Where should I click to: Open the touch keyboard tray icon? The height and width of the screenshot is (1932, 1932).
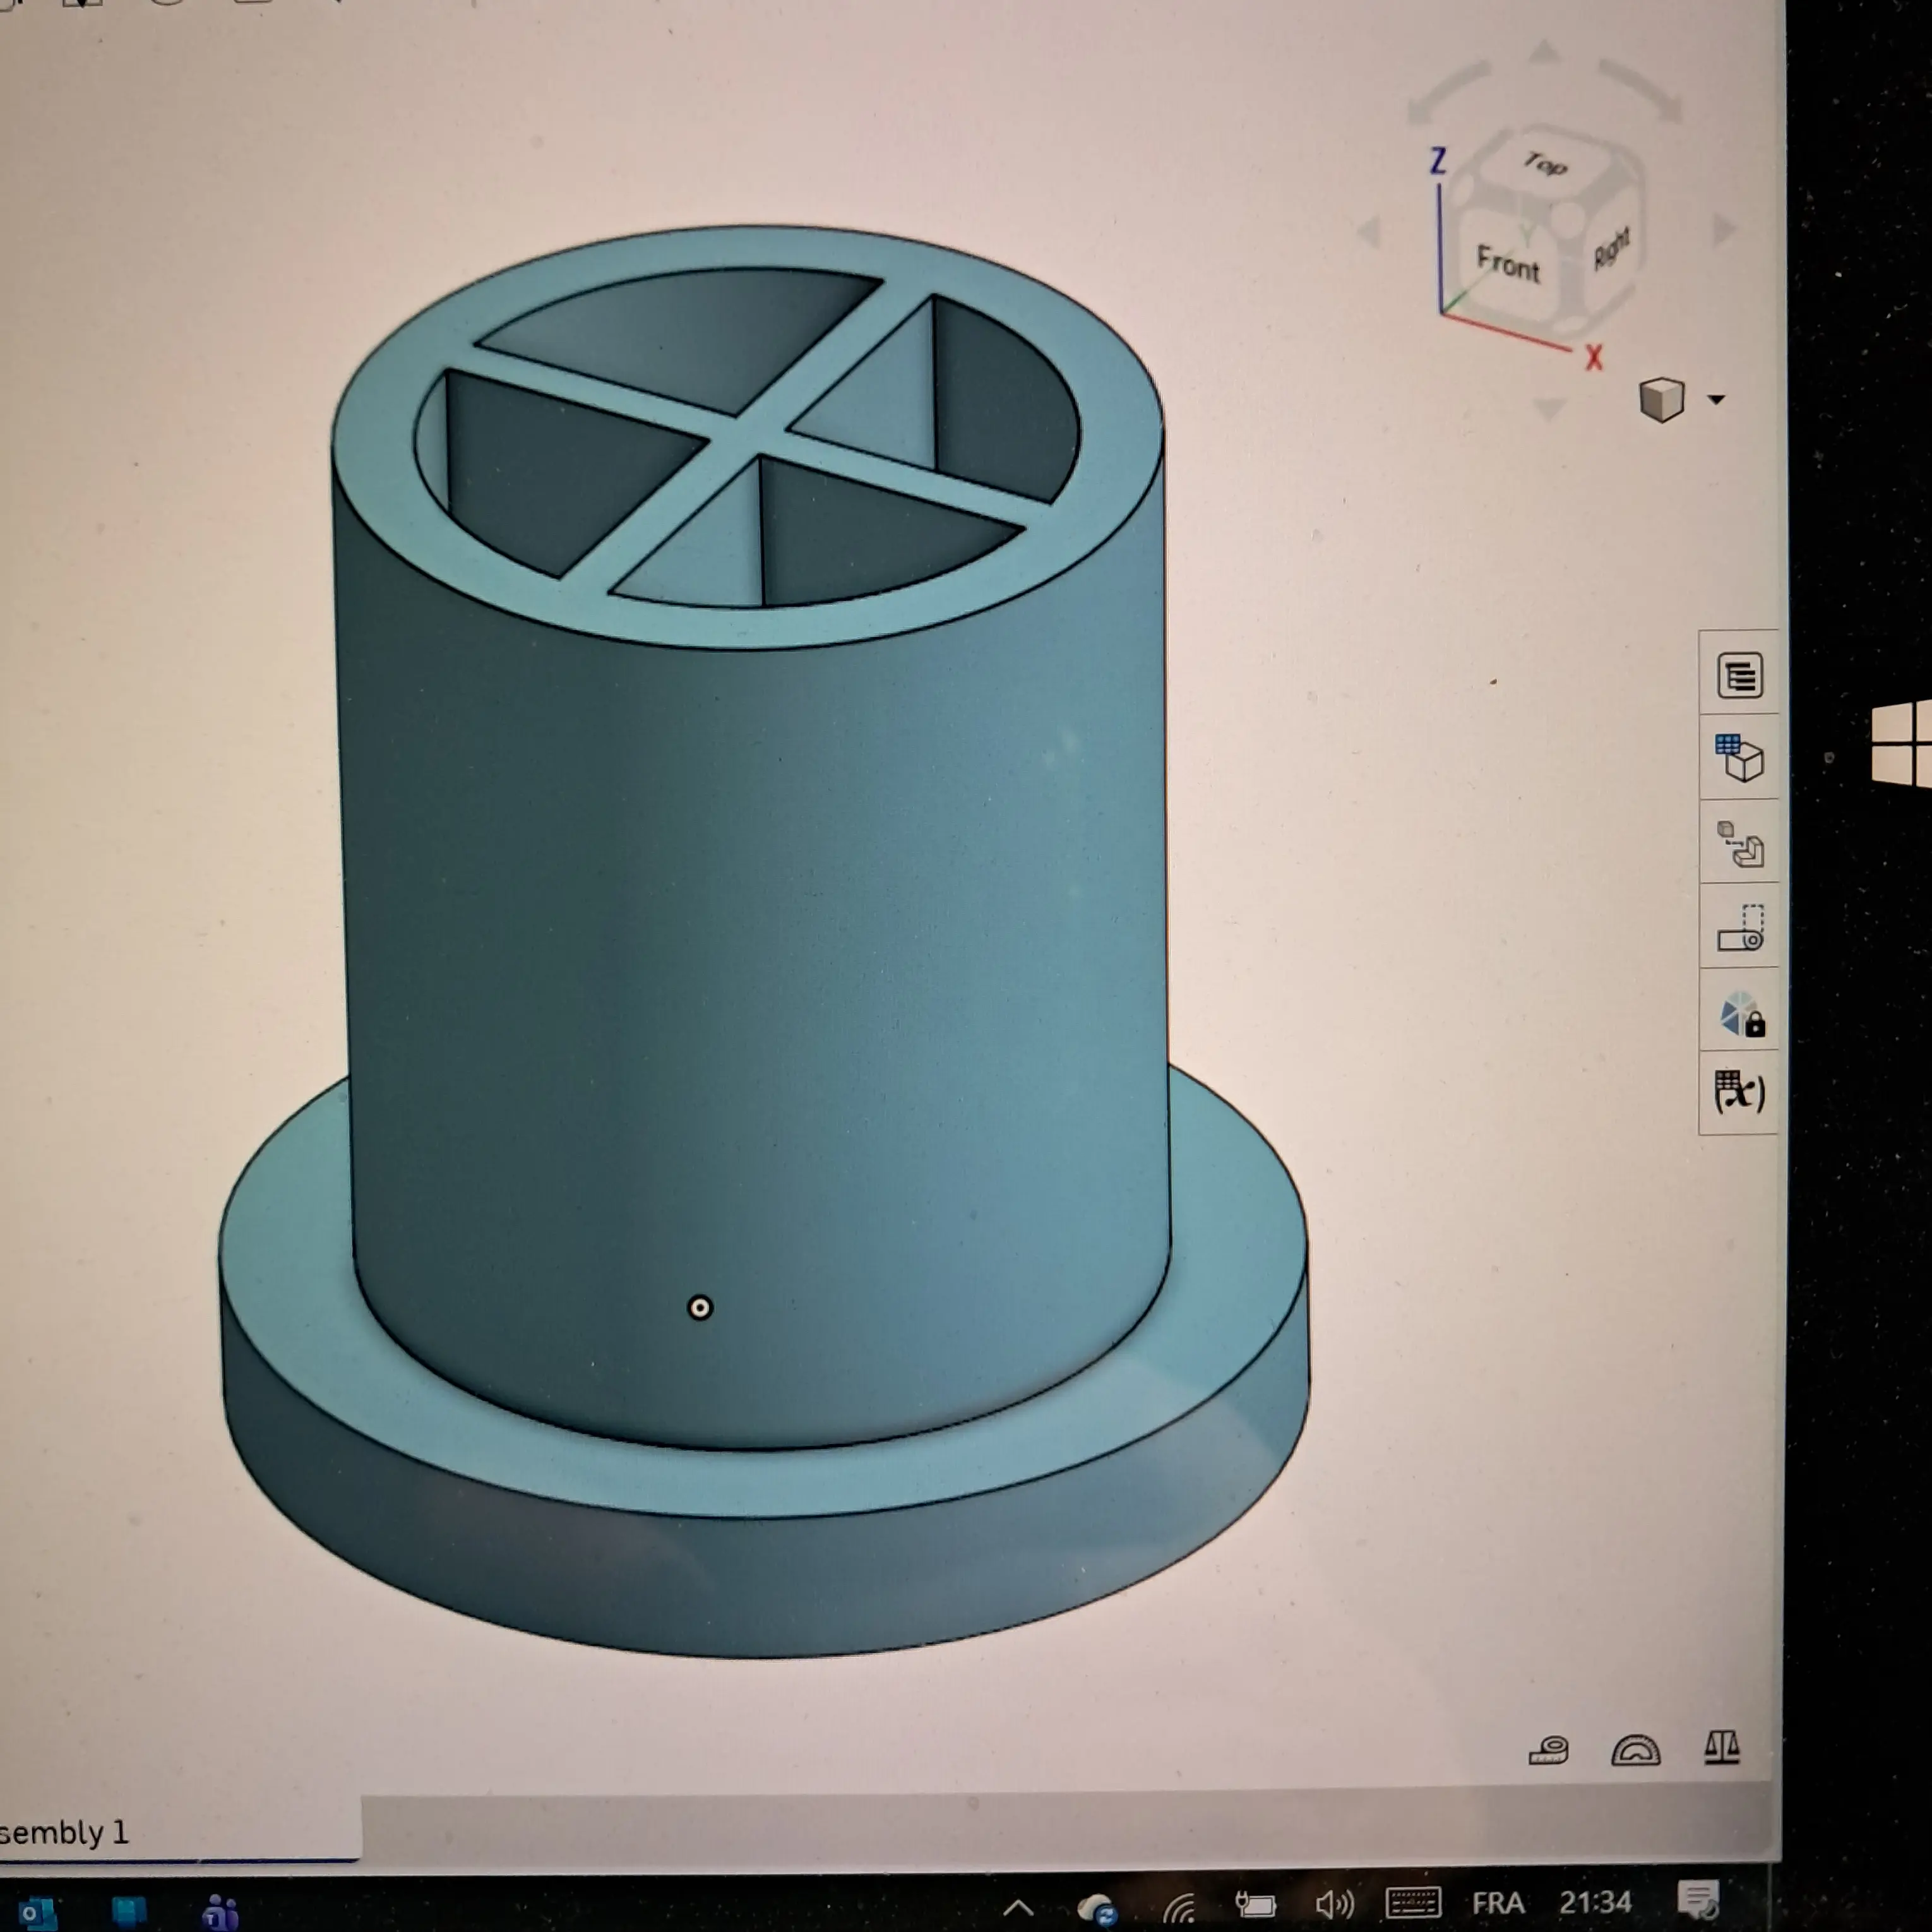(x=1413, y=1902)
